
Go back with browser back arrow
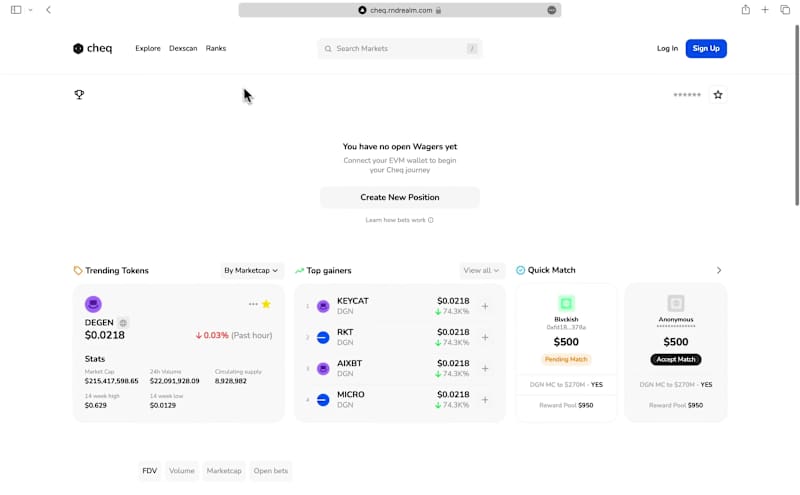[x=48, y=10]
